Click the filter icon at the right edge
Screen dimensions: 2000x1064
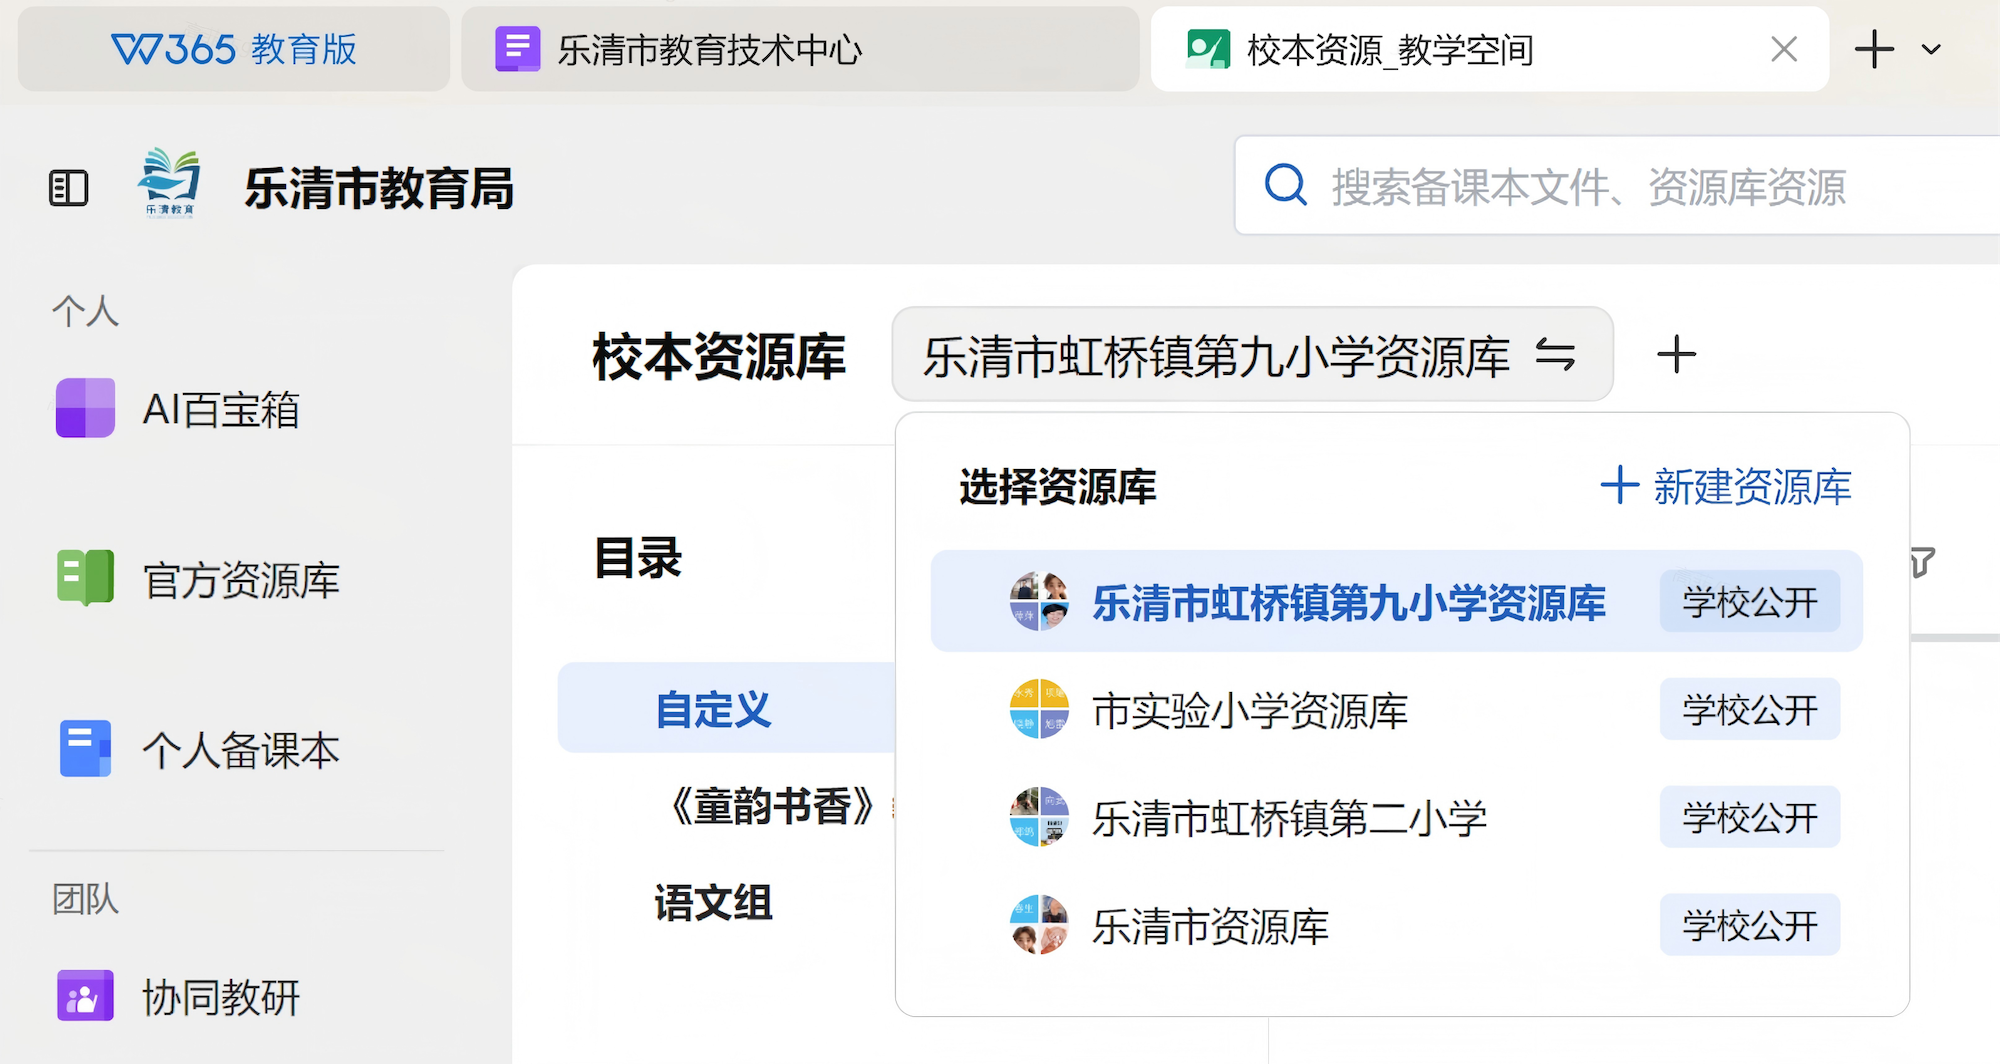click(x=1921, y=562)
